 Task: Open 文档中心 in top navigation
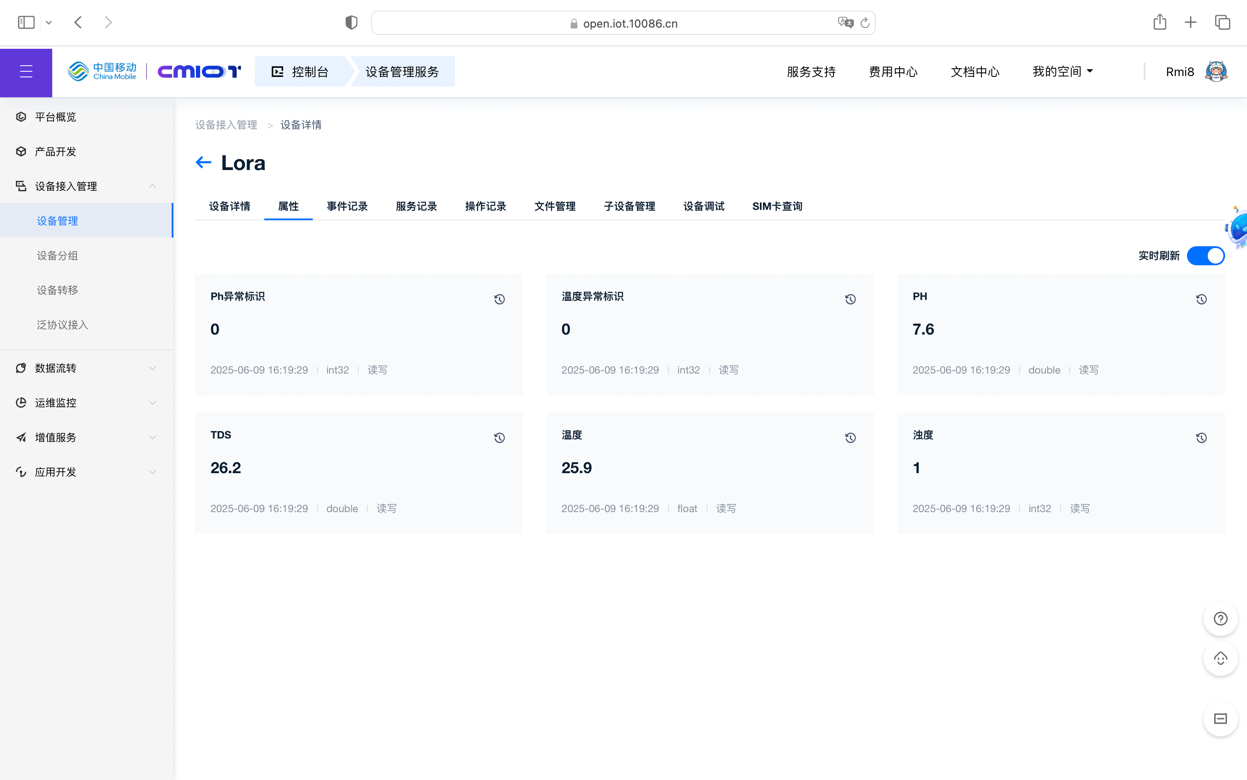pyautogui.click(x=975, y=72)
